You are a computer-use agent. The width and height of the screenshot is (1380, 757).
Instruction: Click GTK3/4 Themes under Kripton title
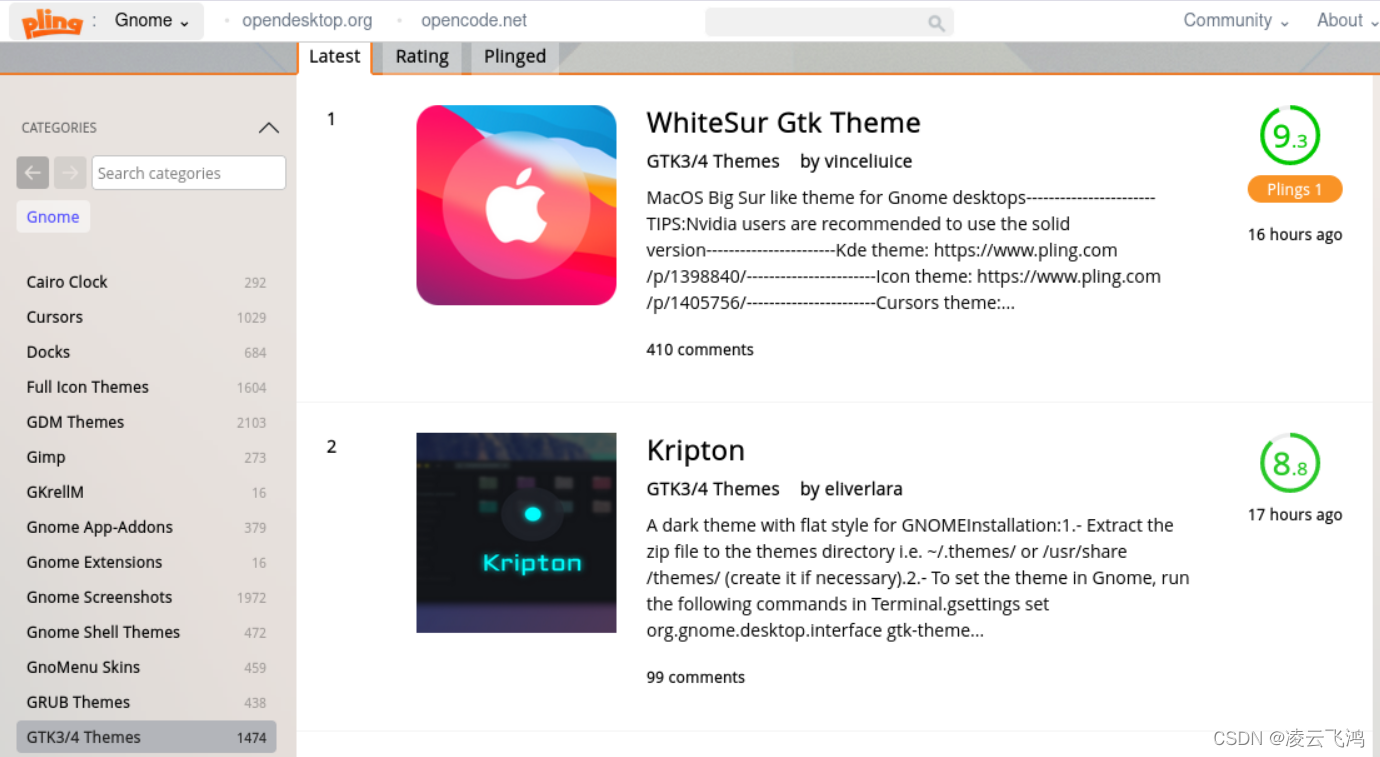click(713, 489)
